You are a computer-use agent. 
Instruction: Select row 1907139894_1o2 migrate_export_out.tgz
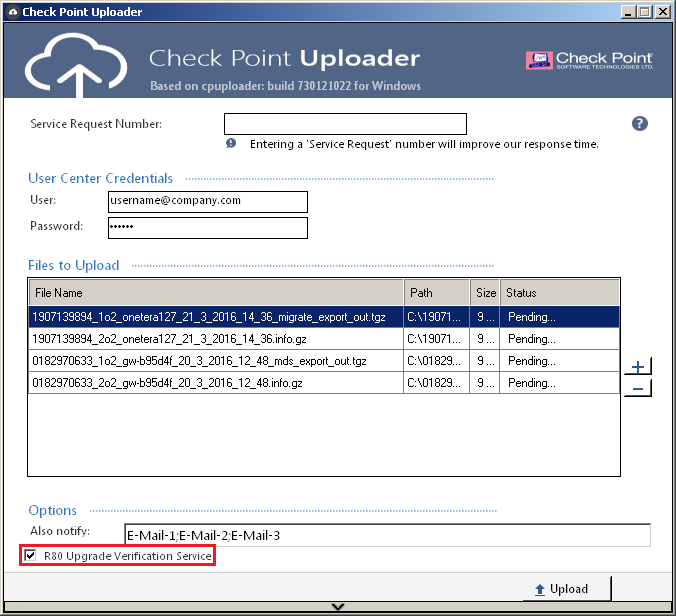click(324, 317)
